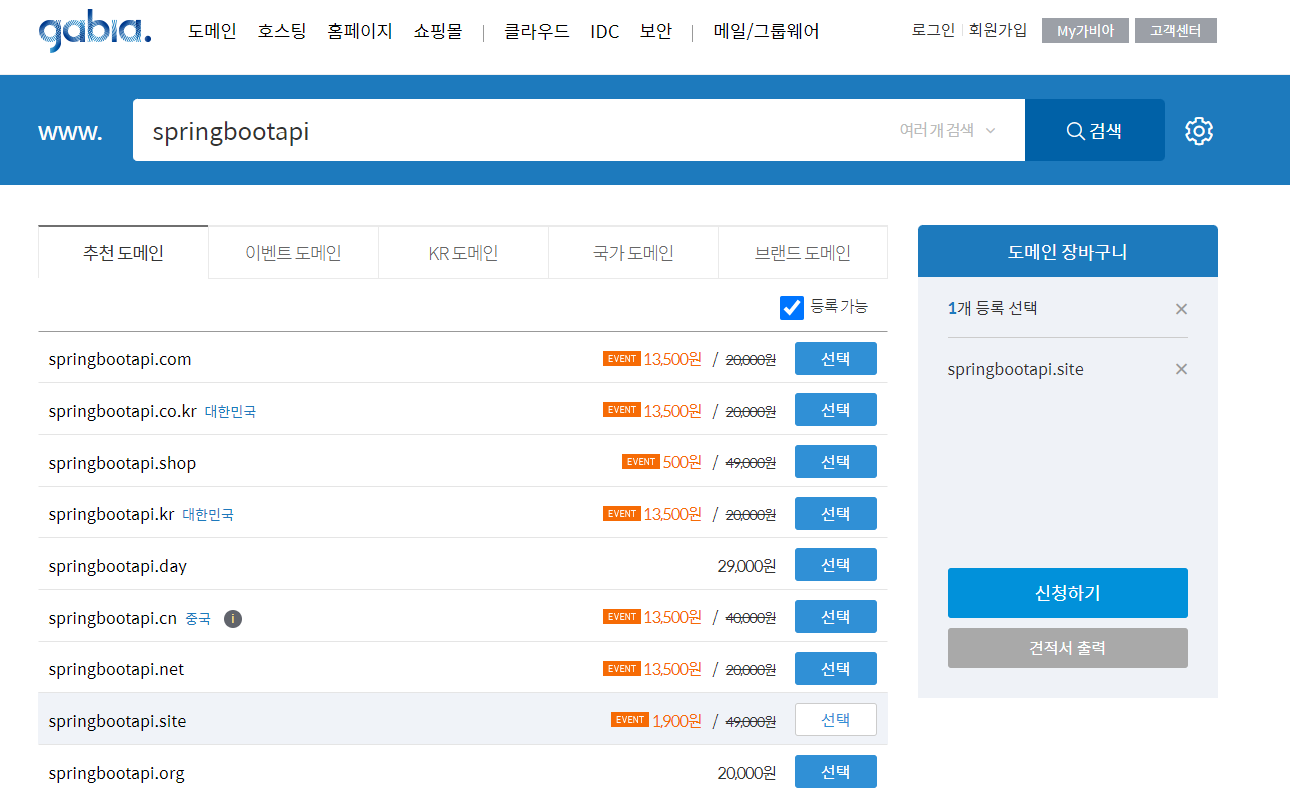Click the 29,000원 price for springbootapi.day
This screenshot has height=795, width=1290.
pyautogui.click(x=747, y=566)
